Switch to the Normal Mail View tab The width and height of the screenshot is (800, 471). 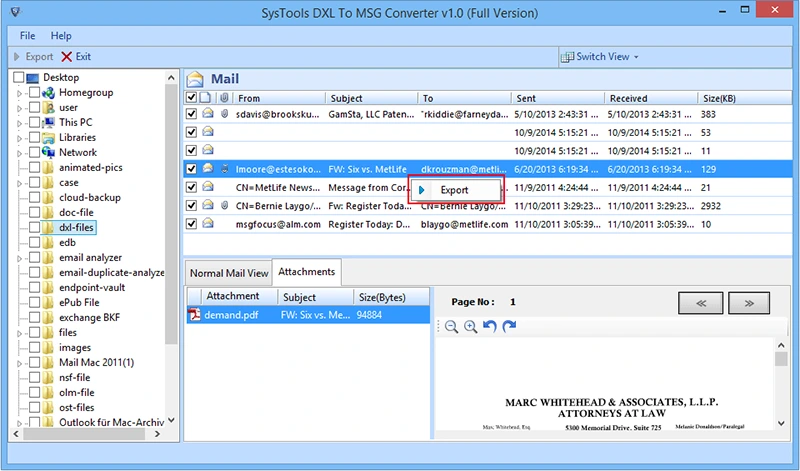pos(229,273)
